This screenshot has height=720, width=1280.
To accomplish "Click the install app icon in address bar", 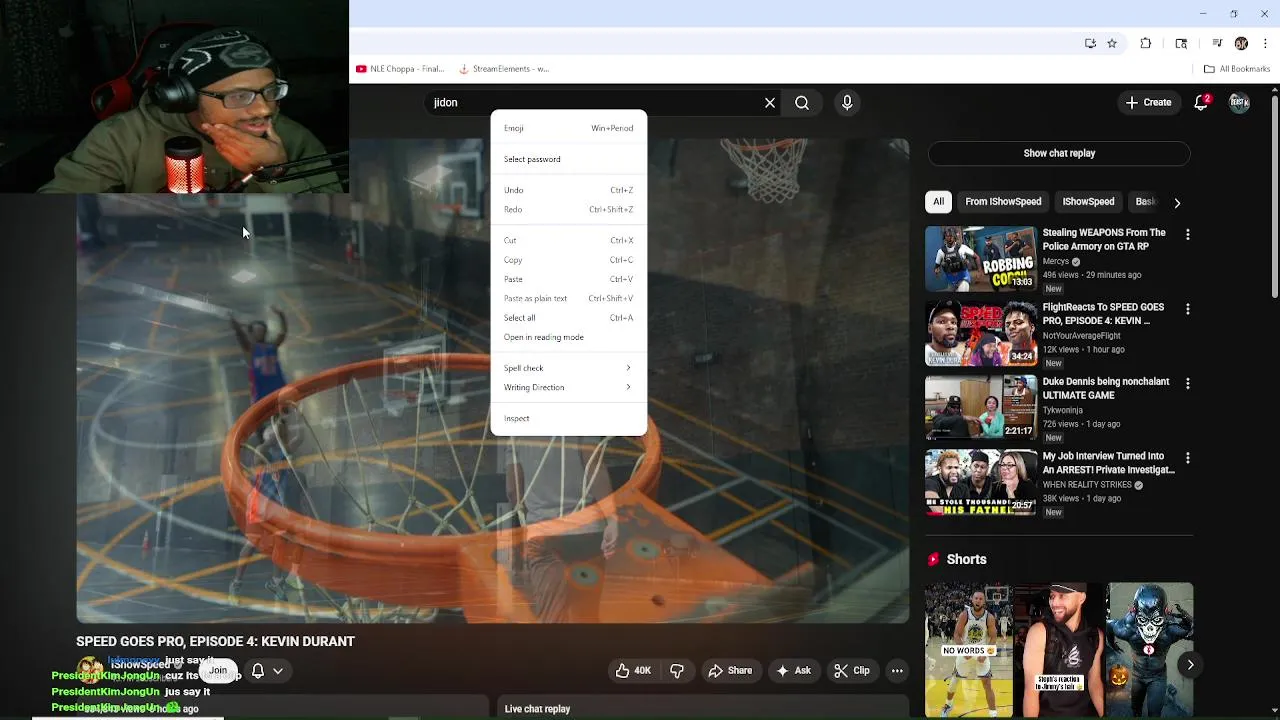I will coord(1090,43).
